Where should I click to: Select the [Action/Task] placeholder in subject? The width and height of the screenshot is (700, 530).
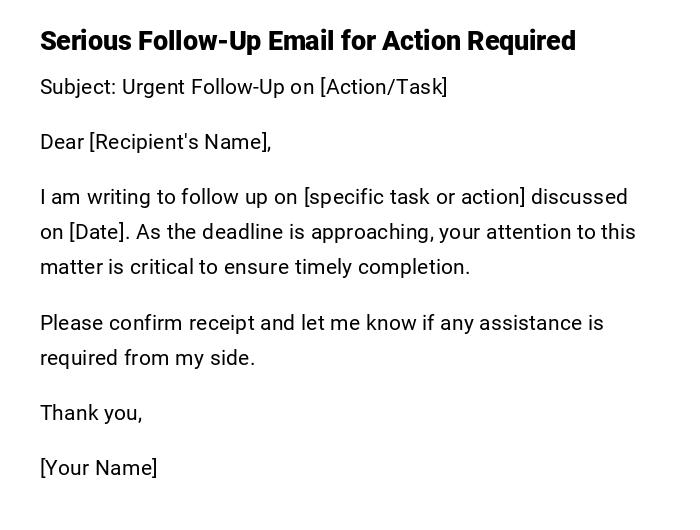click(x=383, y=87)
